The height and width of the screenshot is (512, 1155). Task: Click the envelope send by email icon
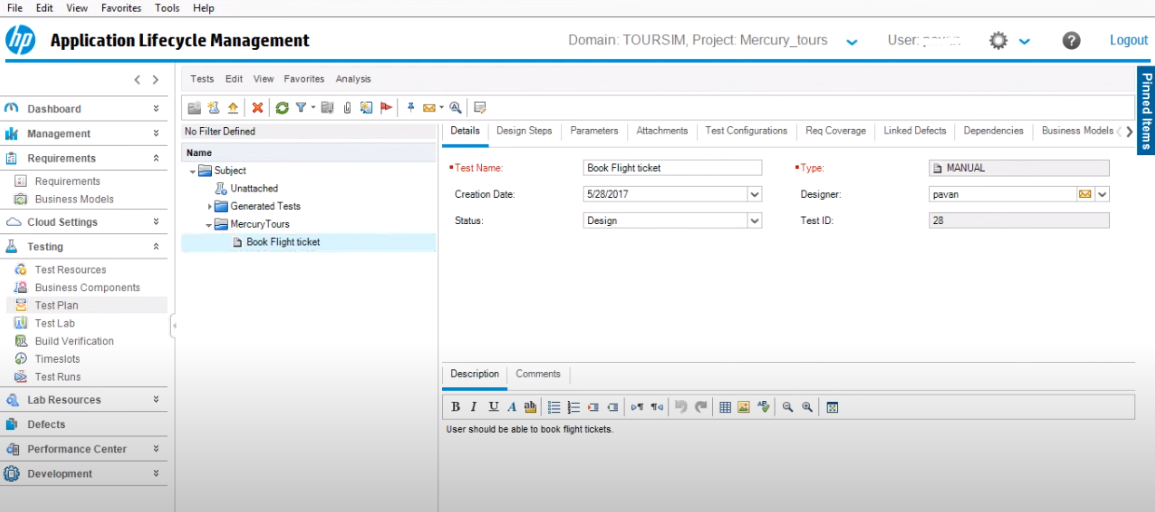429,108
